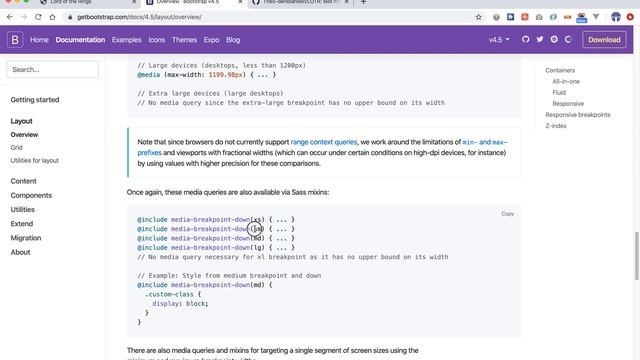Click display: block; code line
The height and width of the screenshot is (360, 640).
[180, 303]
